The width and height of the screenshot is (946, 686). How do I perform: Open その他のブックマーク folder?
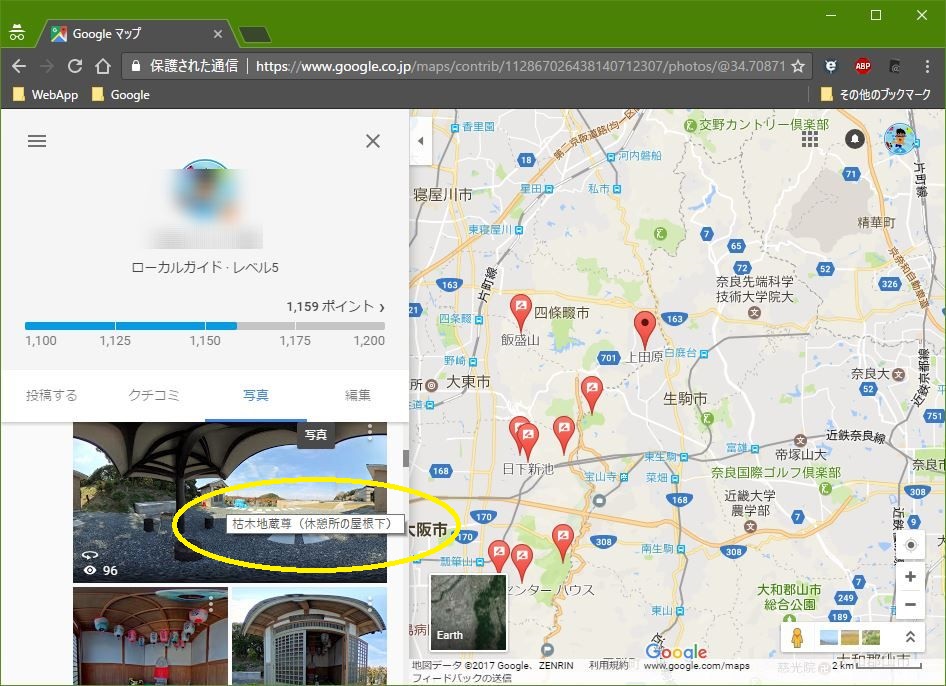(875, 95)
